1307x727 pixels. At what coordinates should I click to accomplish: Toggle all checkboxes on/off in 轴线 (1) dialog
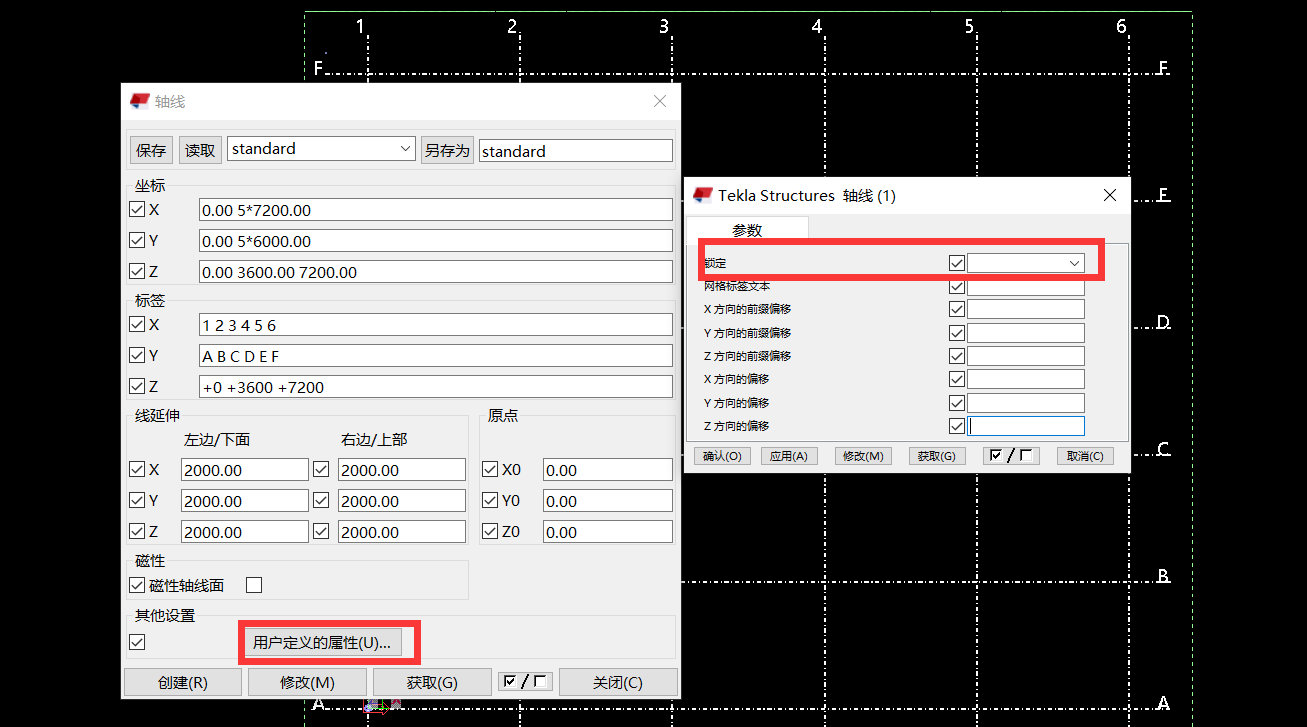[1011, 456]
